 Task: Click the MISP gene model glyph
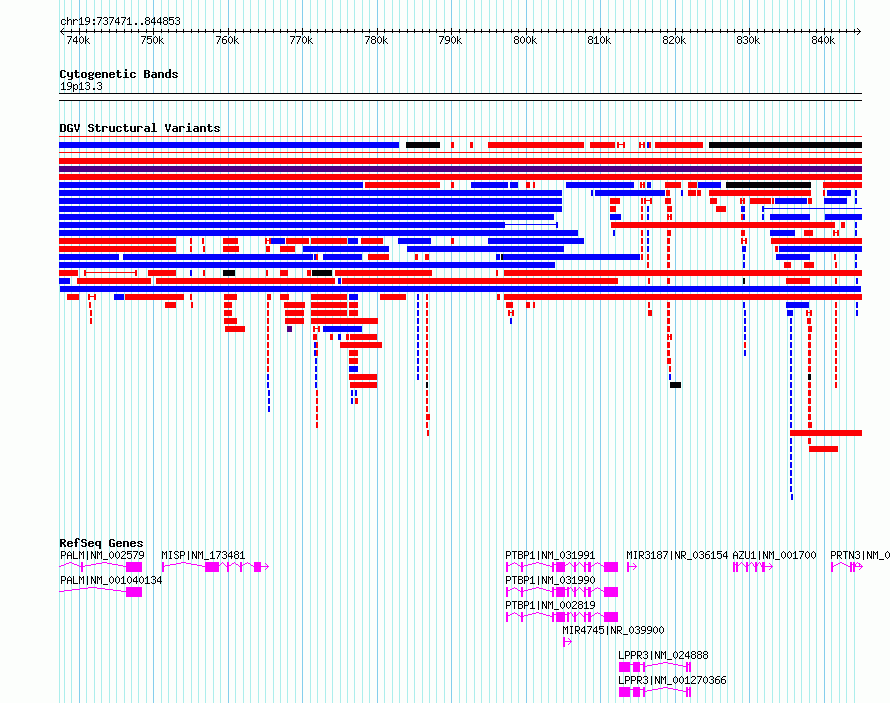click(215, 567)
